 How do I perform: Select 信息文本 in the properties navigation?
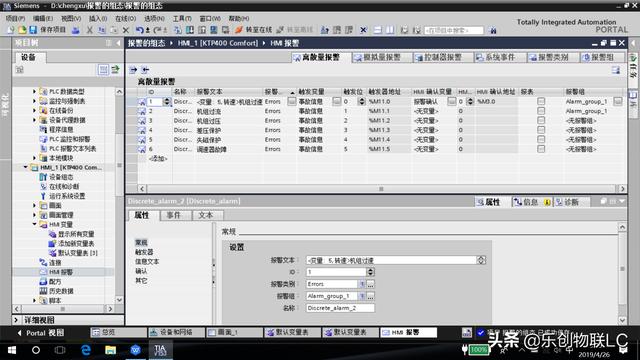point(147,262)
